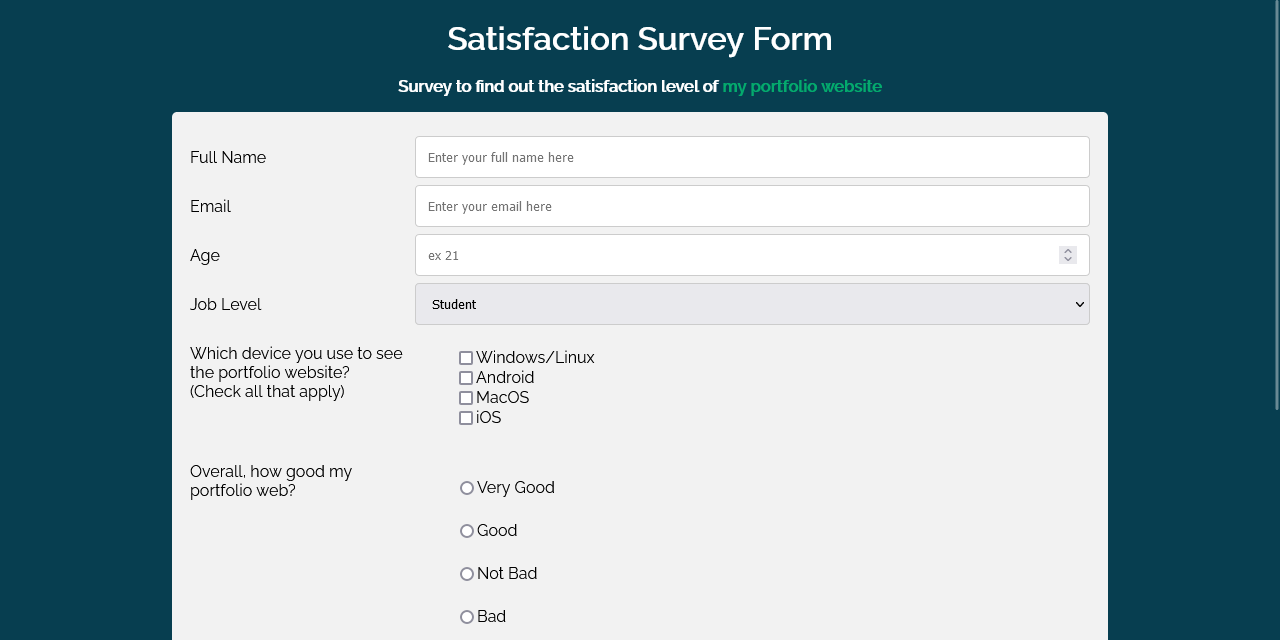
Task: Click the Email field label
Action: pyautogui.click(x=210, y=206)
